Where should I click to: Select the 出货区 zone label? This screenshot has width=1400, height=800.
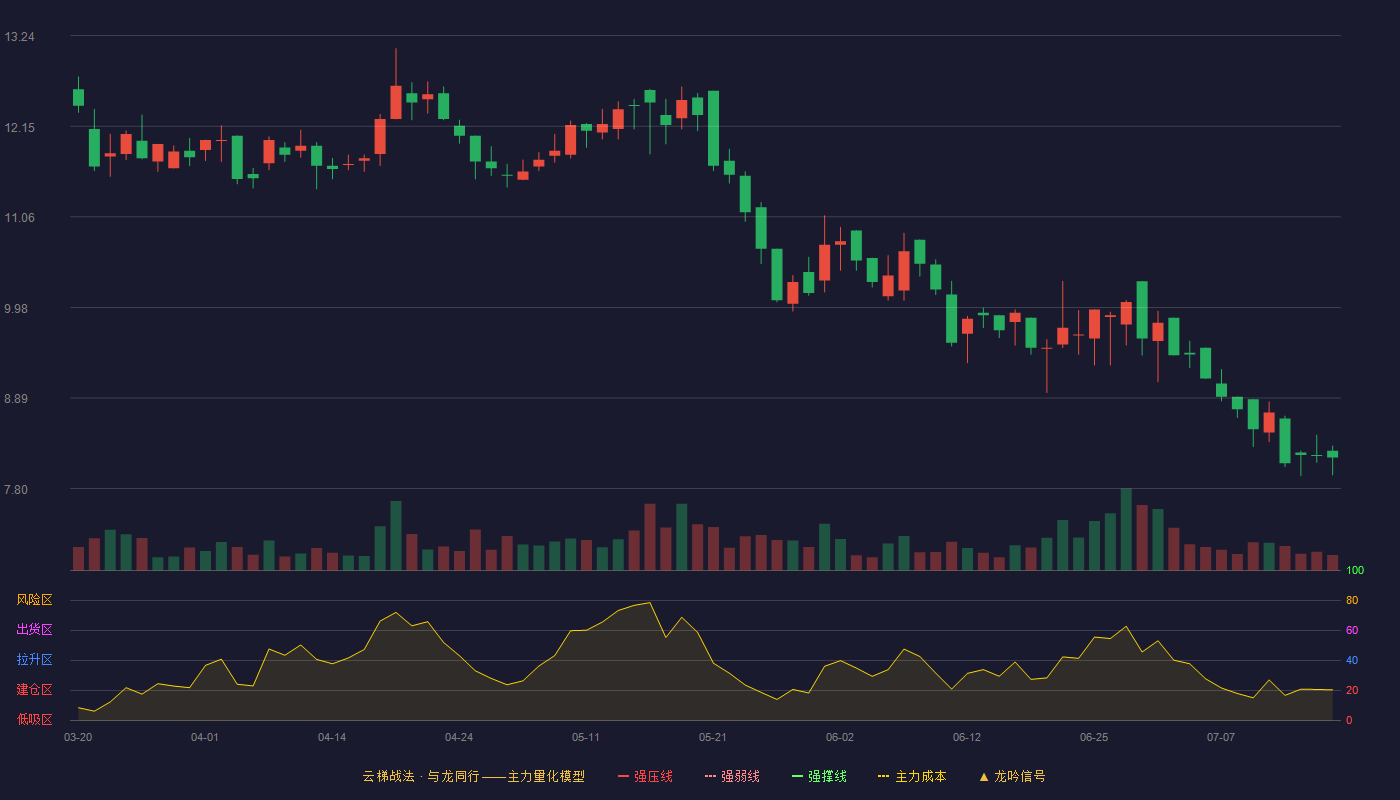coord(34,630)
